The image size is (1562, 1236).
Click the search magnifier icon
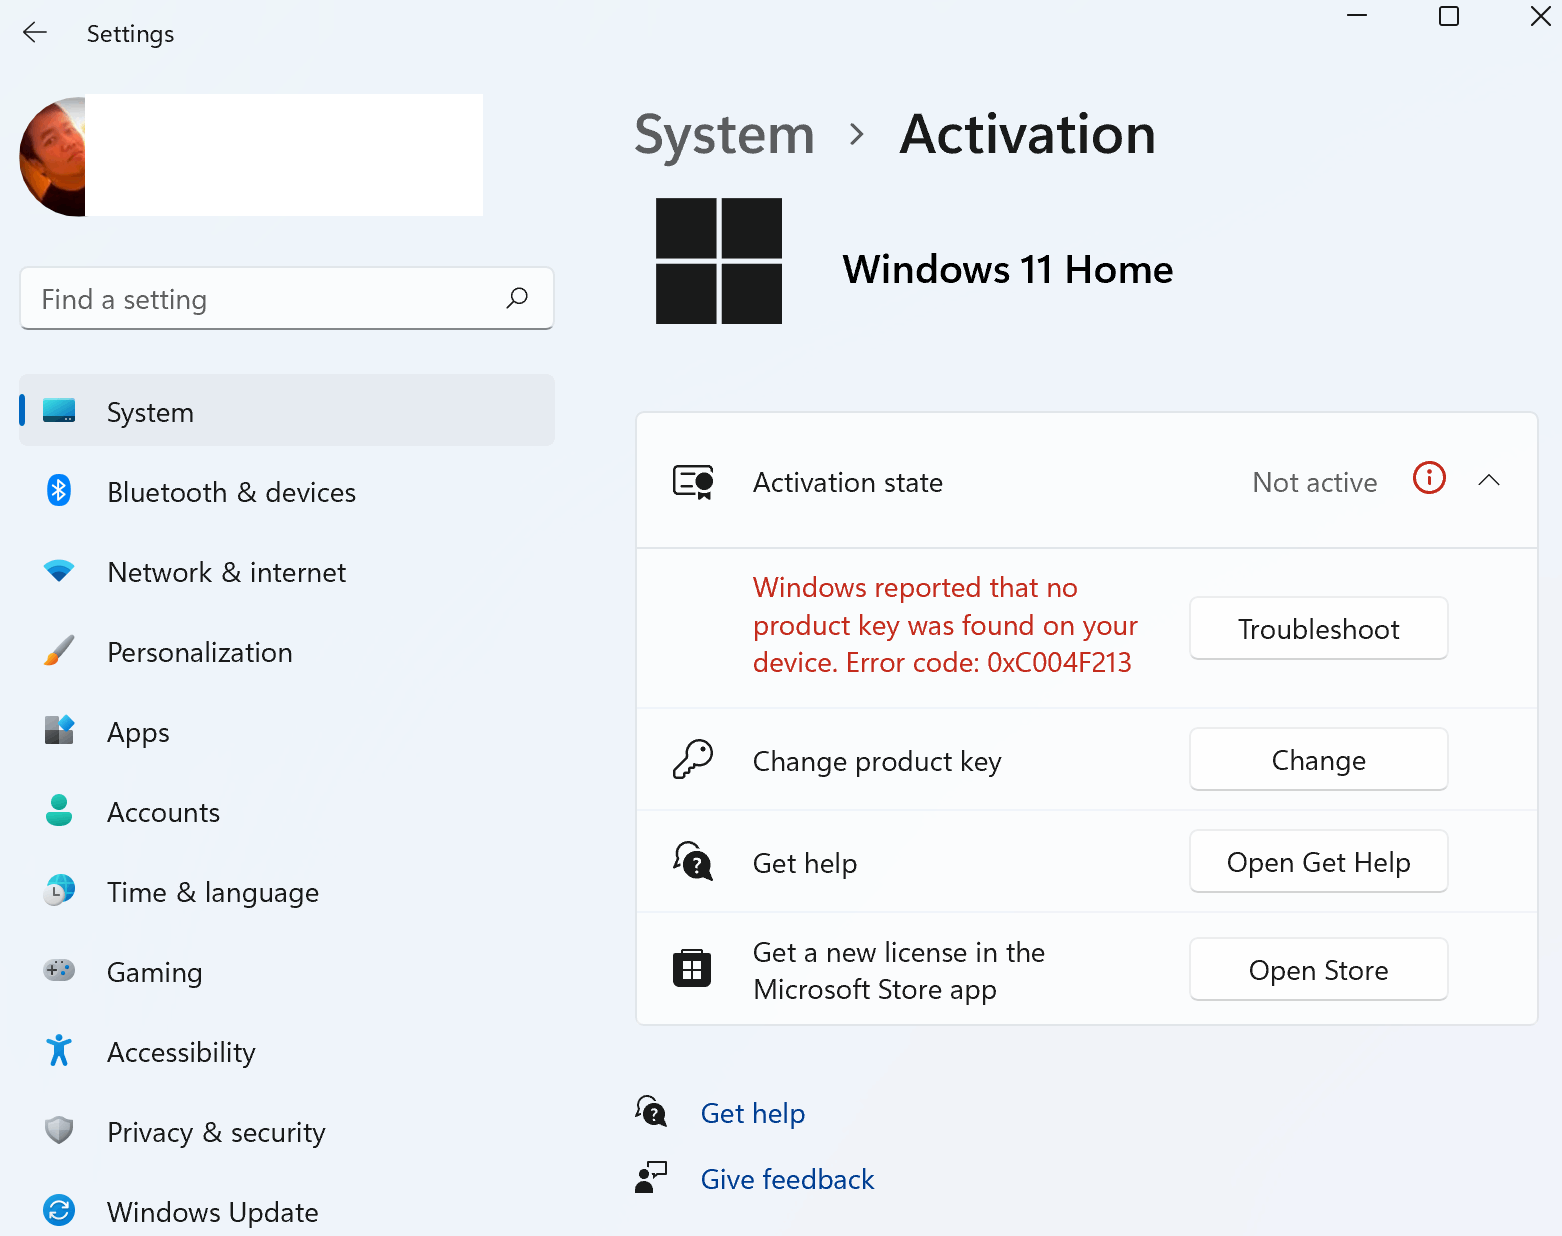tap(517, 298)
